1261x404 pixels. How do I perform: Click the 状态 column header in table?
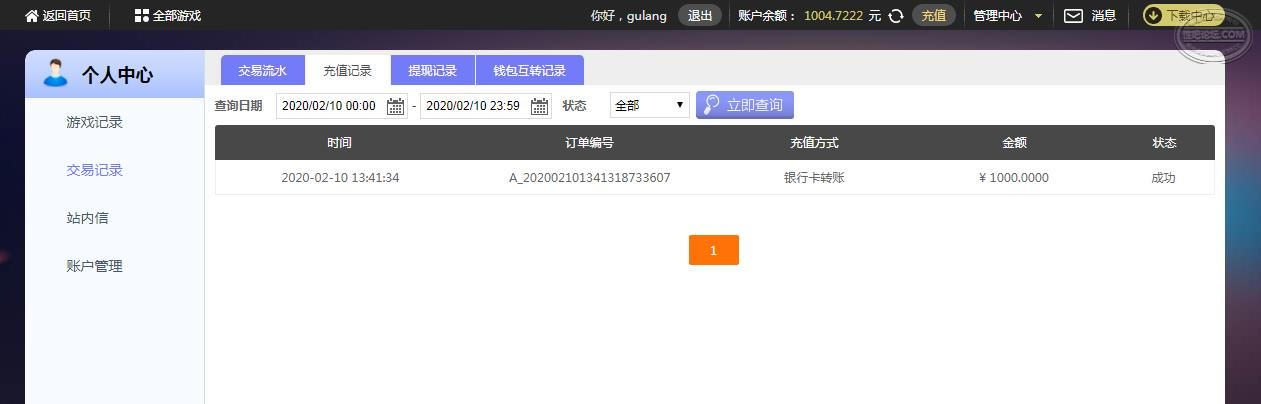coord(1164,143)
